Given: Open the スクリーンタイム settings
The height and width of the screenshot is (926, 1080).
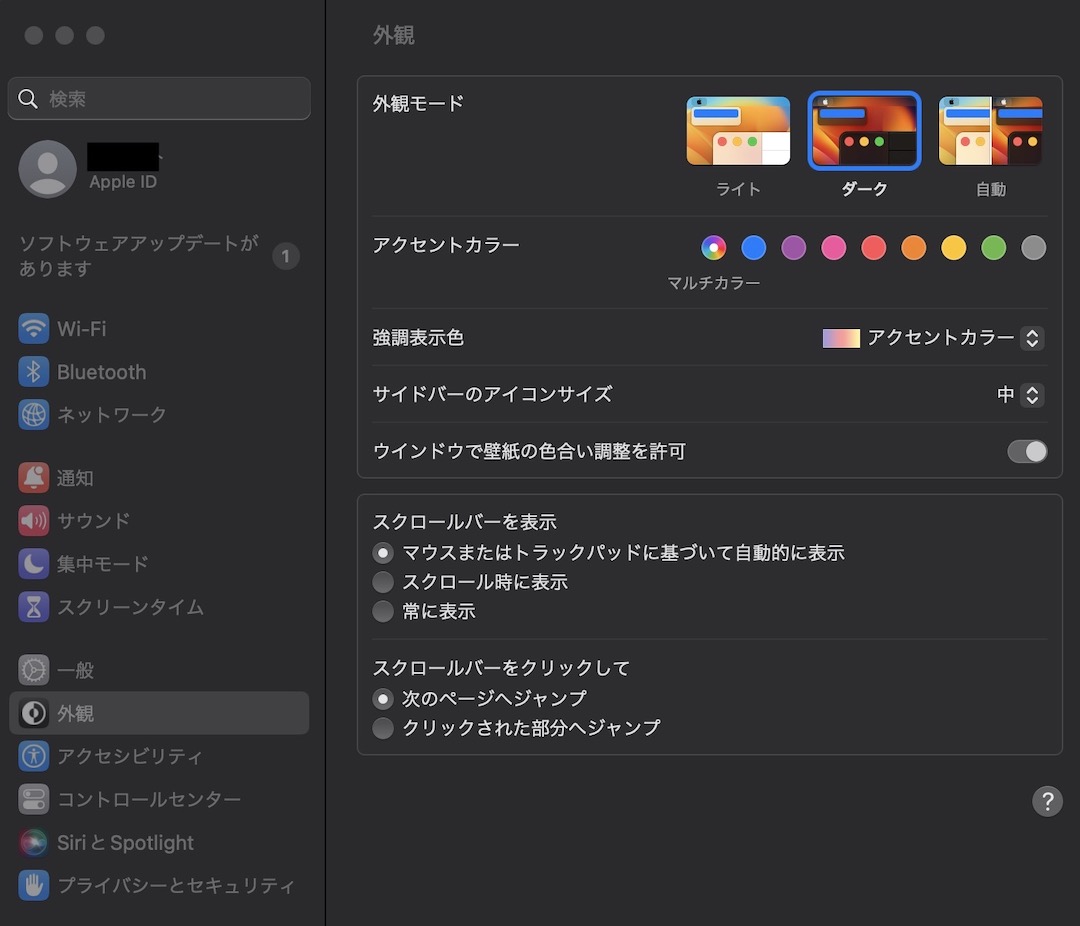Looking at the screenshot, I should (x=123, y=606).
